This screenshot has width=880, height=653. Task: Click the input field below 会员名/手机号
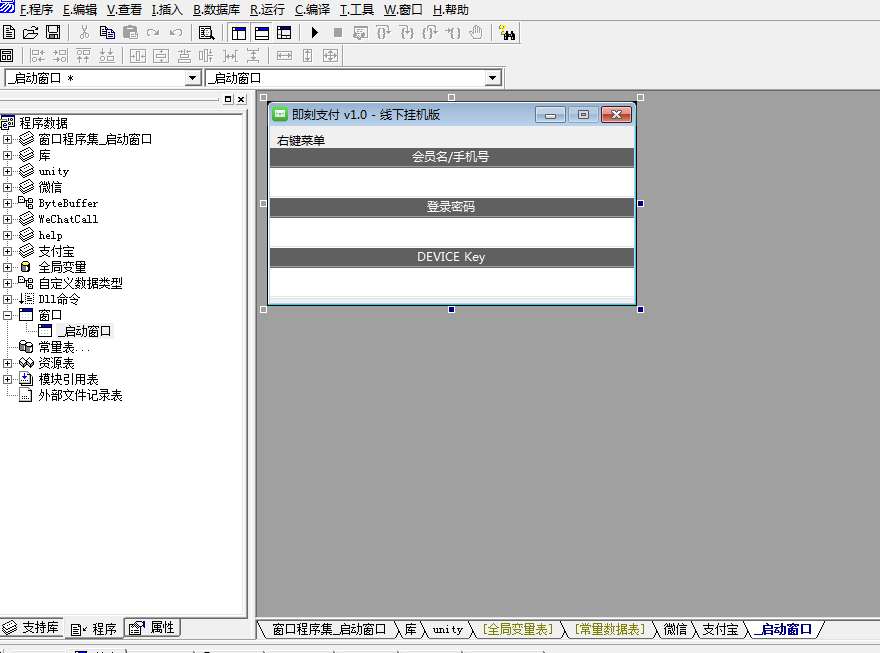(451, 182)
